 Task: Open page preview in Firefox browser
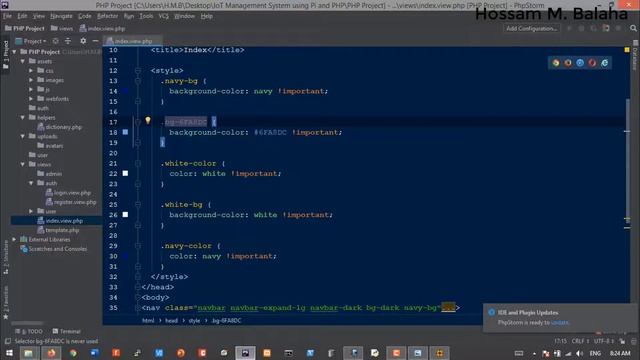pos(568,63)
